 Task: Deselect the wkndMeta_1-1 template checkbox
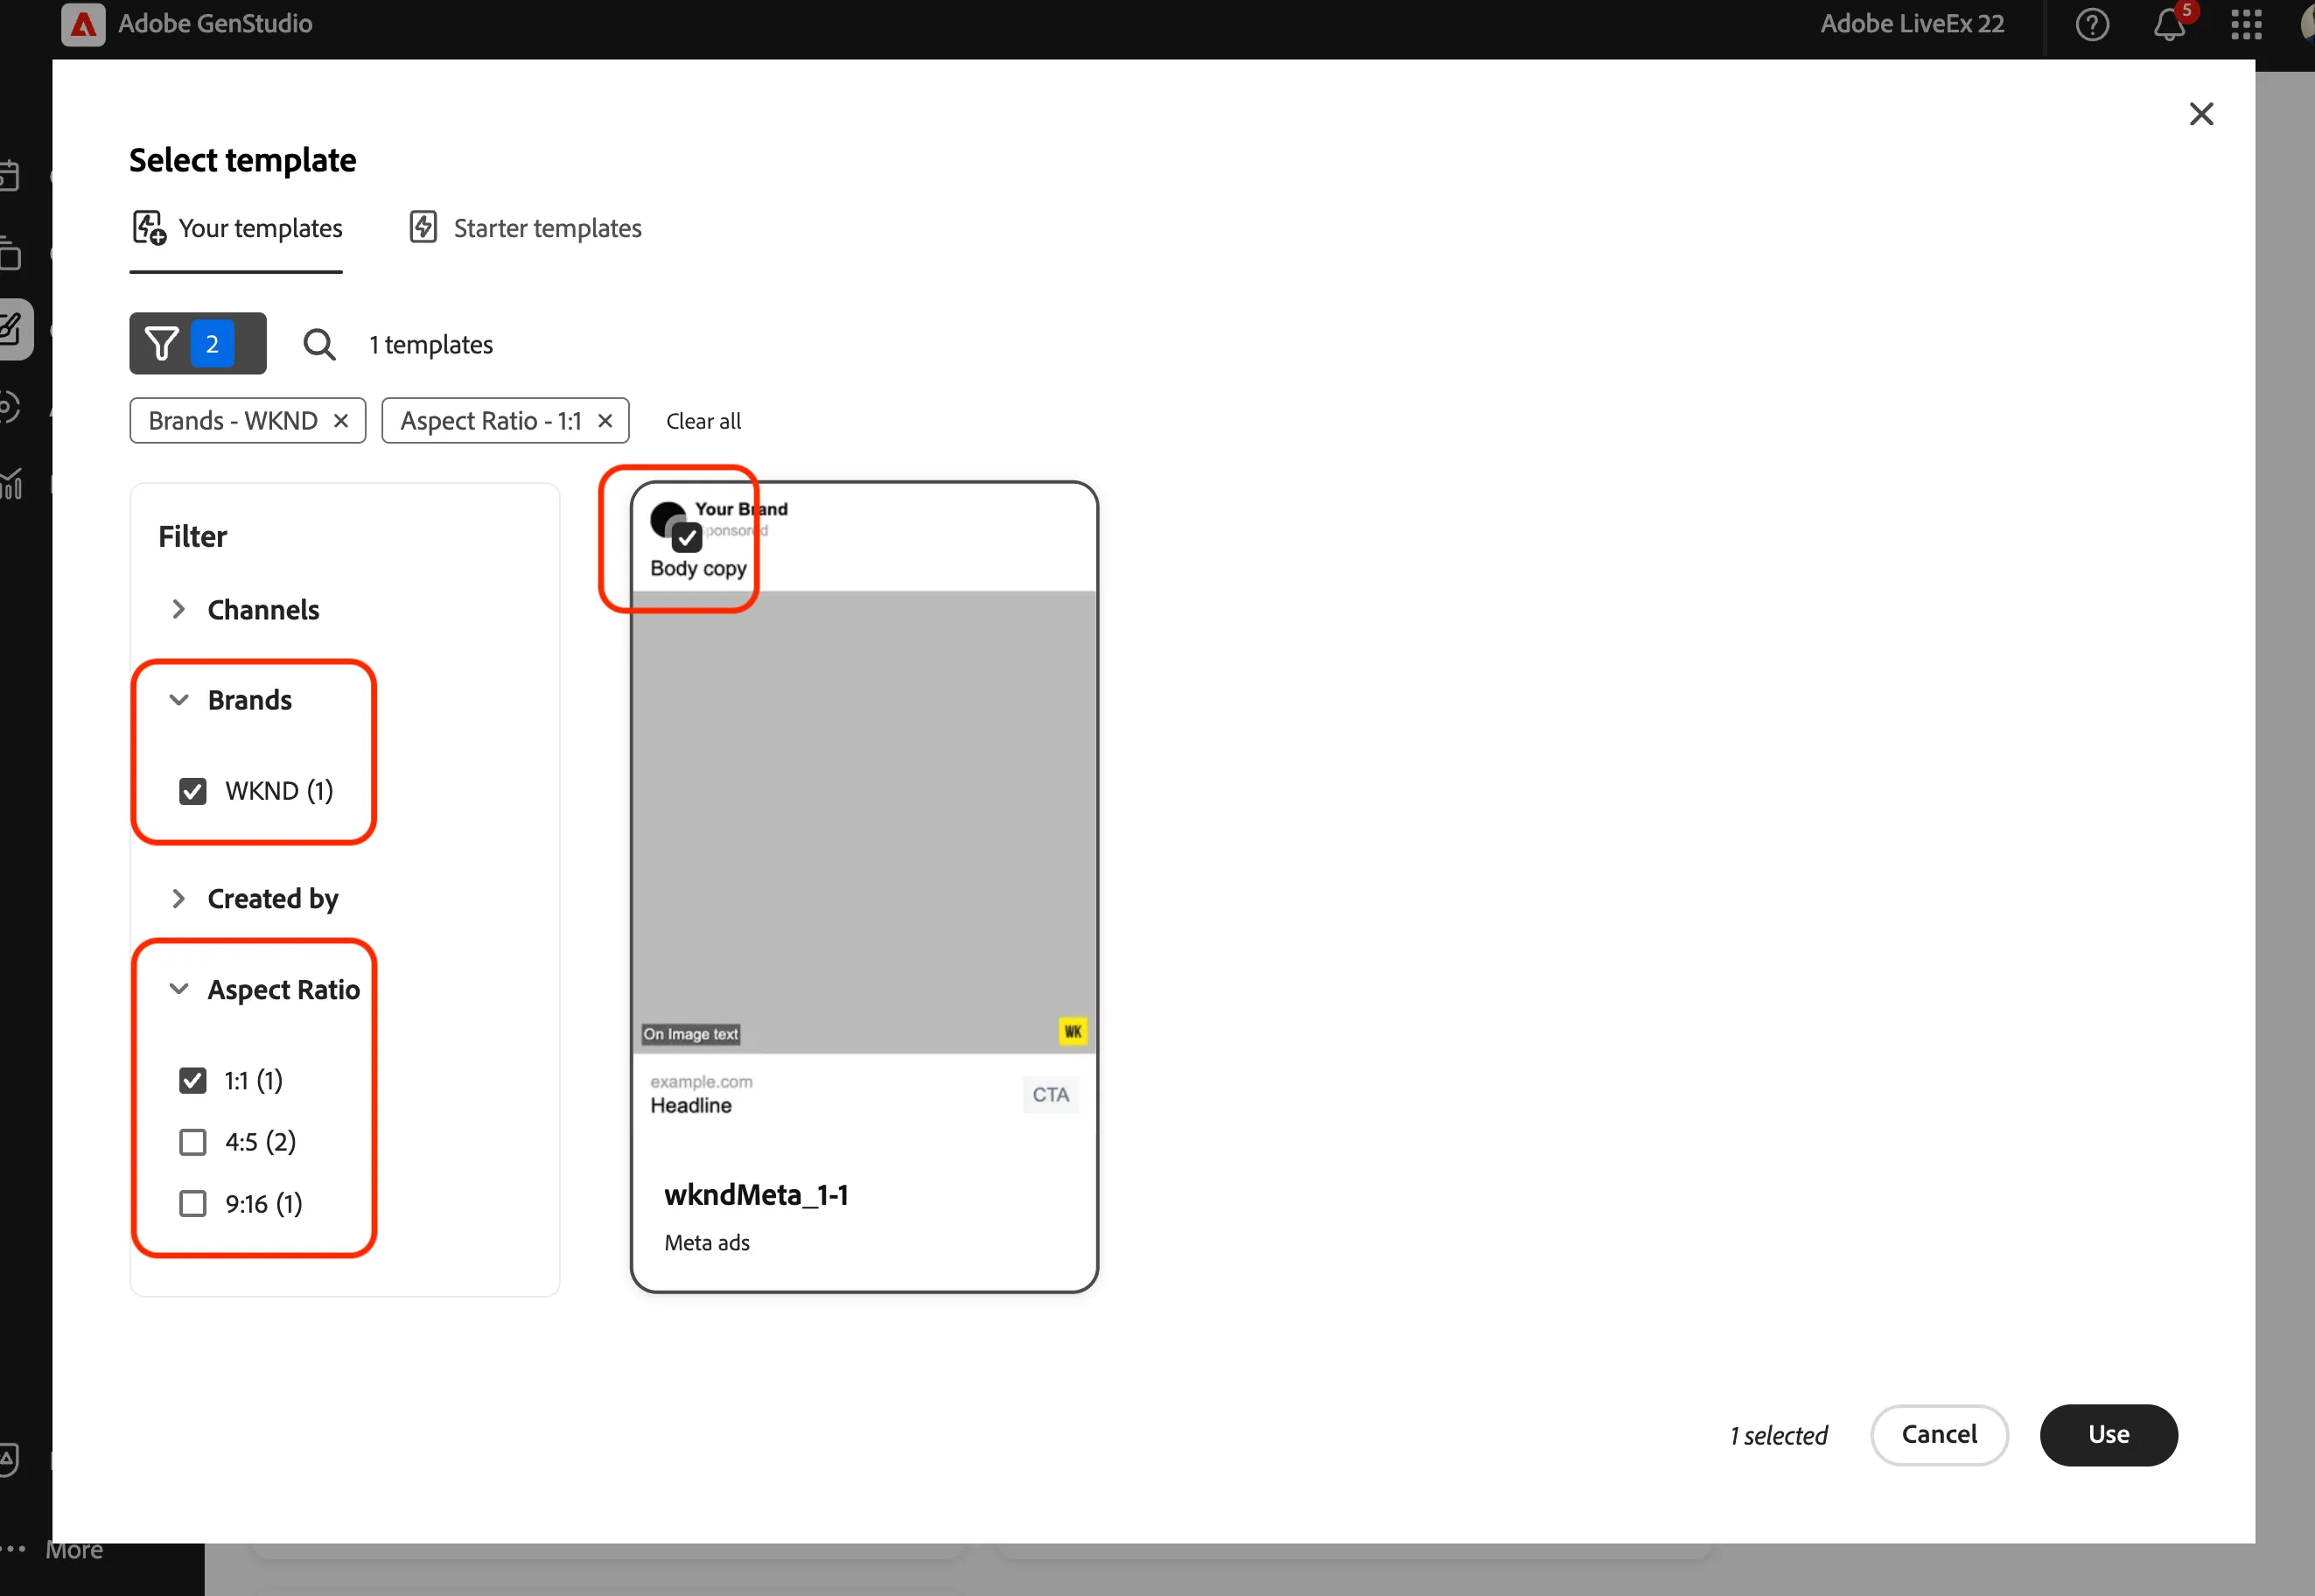tap(686, 538)
